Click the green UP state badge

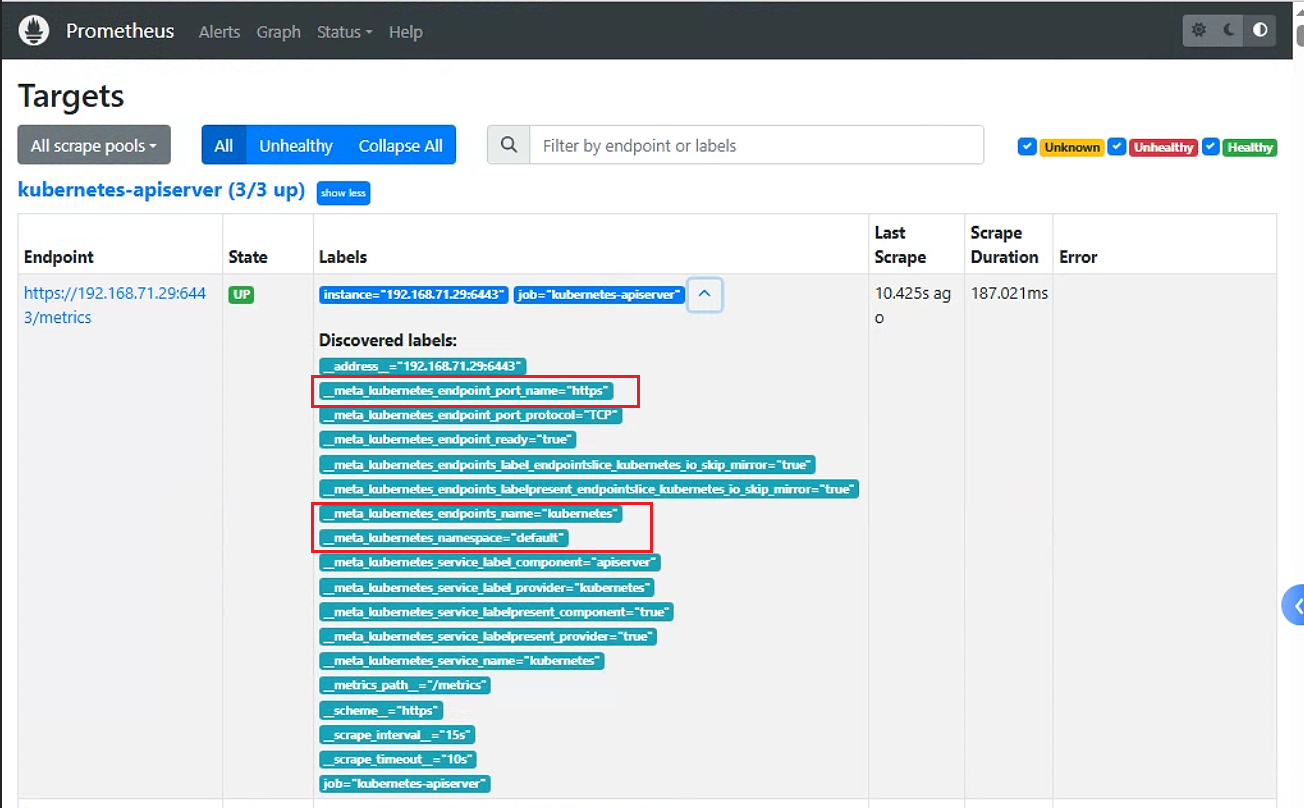[241, 295]
